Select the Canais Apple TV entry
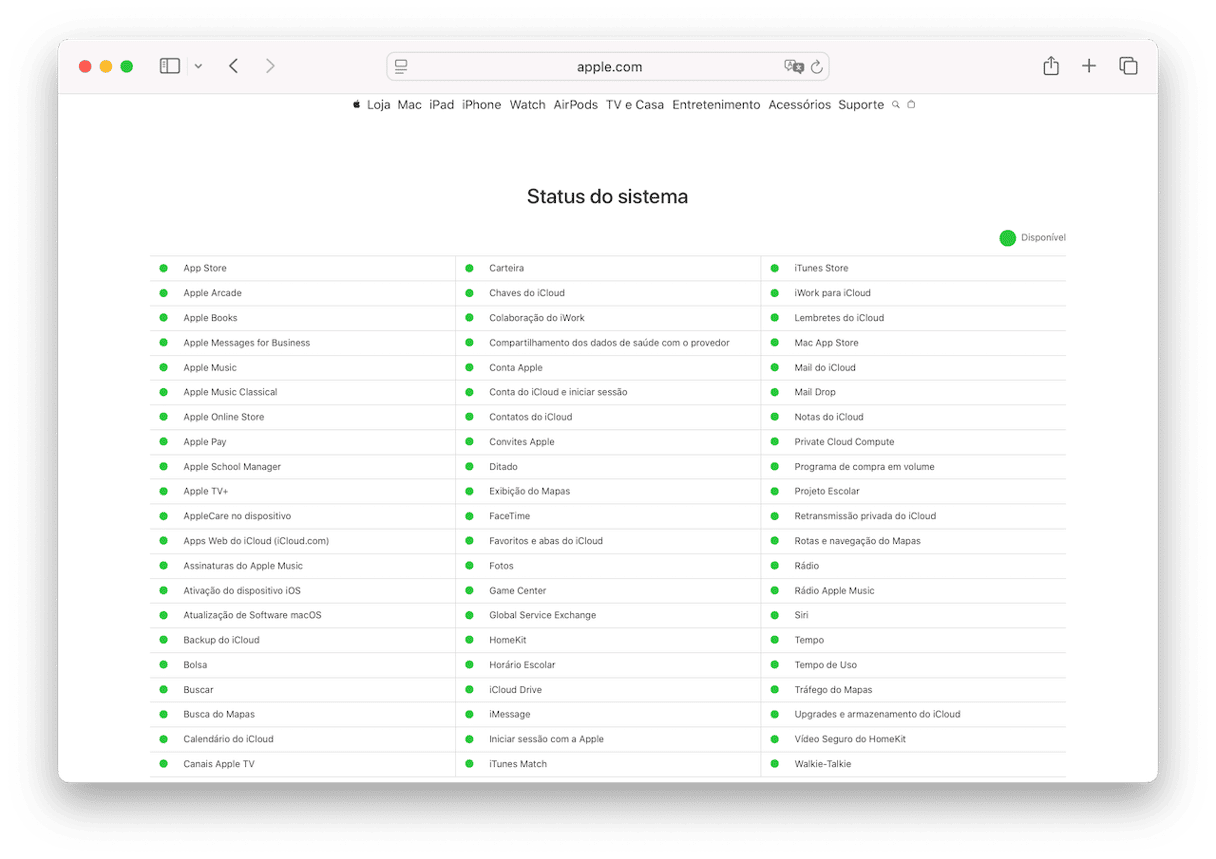Screen dimensions: 1216x859 (x=219, y=764)
